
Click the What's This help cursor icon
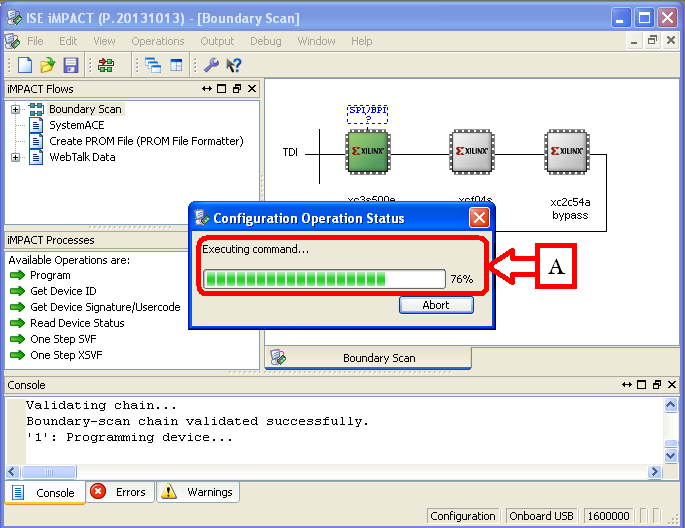pos(234,65)
